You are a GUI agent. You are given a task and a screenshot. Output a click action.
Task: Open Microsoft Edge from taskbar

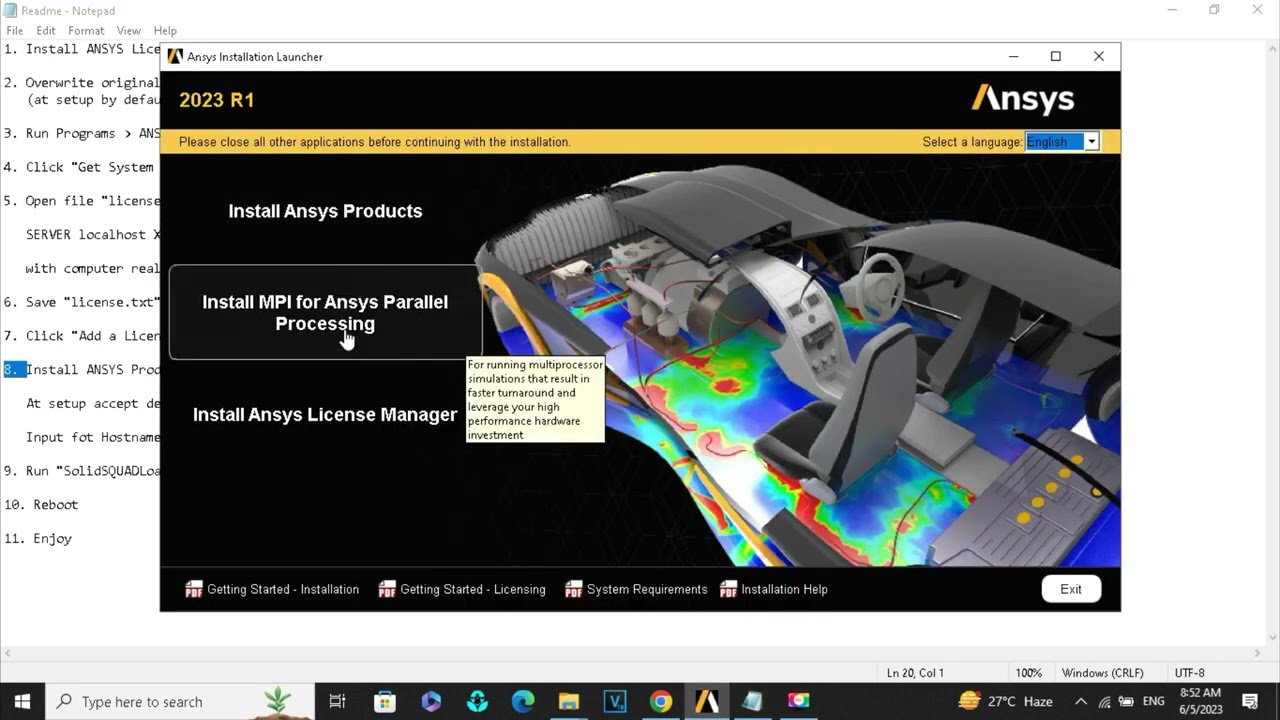point(523,701)
